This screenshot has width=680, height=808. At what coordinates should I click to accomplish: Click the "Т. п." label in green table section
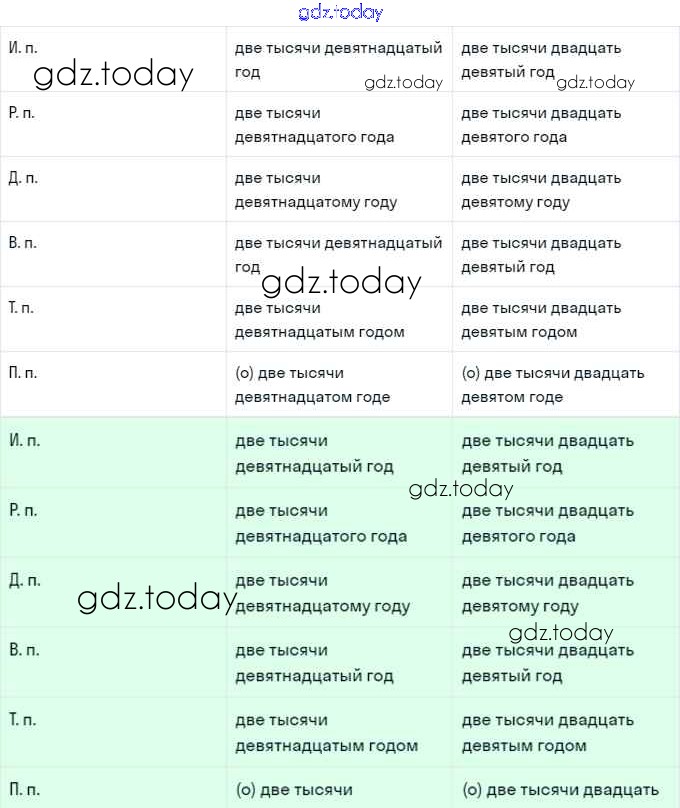pyautogui.click(x=24, y=720)
